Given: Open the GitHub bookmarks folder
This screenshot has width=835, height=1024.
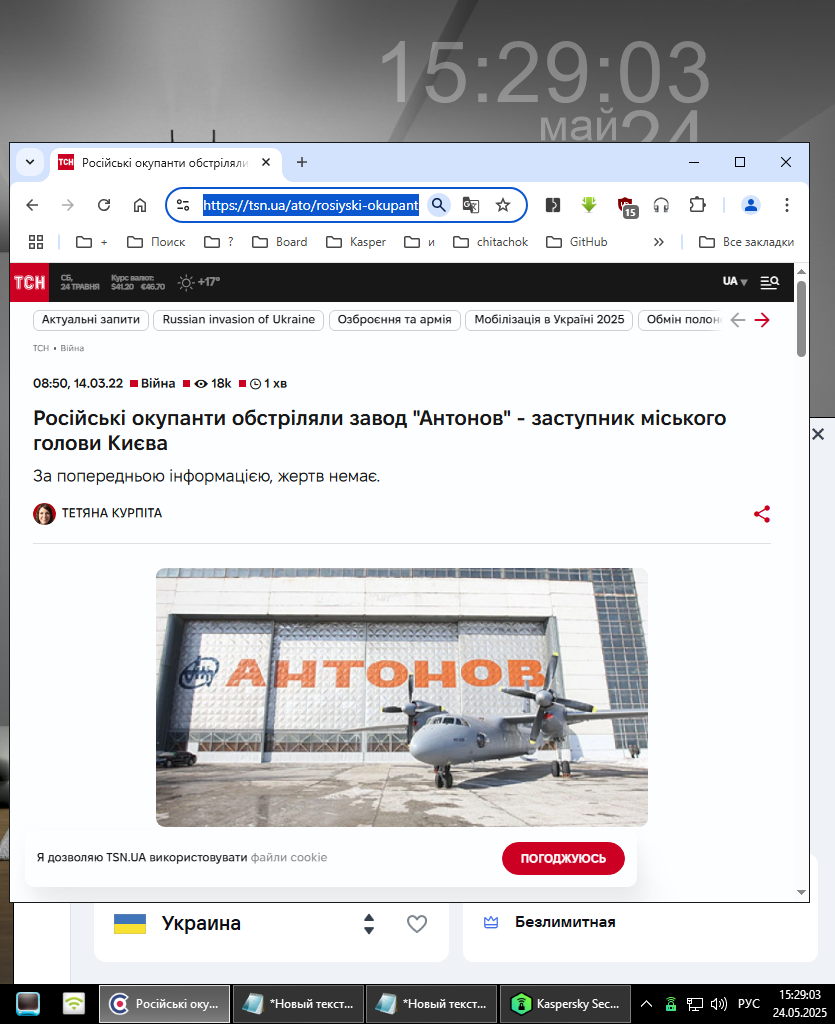Looking at the screenshot, I should (x=576, y=242).
